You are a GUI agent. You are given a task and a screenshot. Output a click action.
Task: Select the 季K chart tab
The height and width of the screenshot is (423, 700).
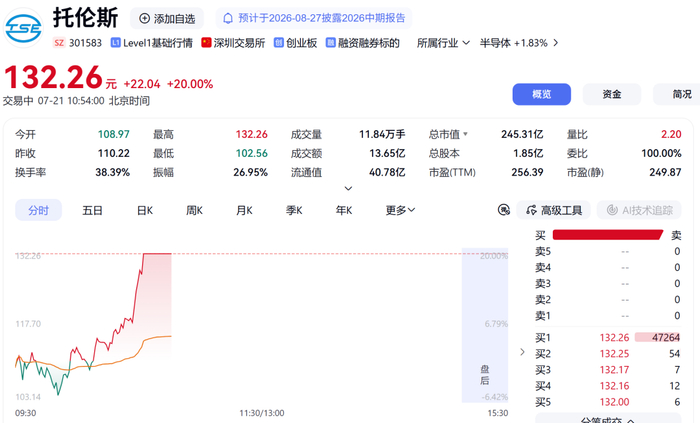point(294,210)
